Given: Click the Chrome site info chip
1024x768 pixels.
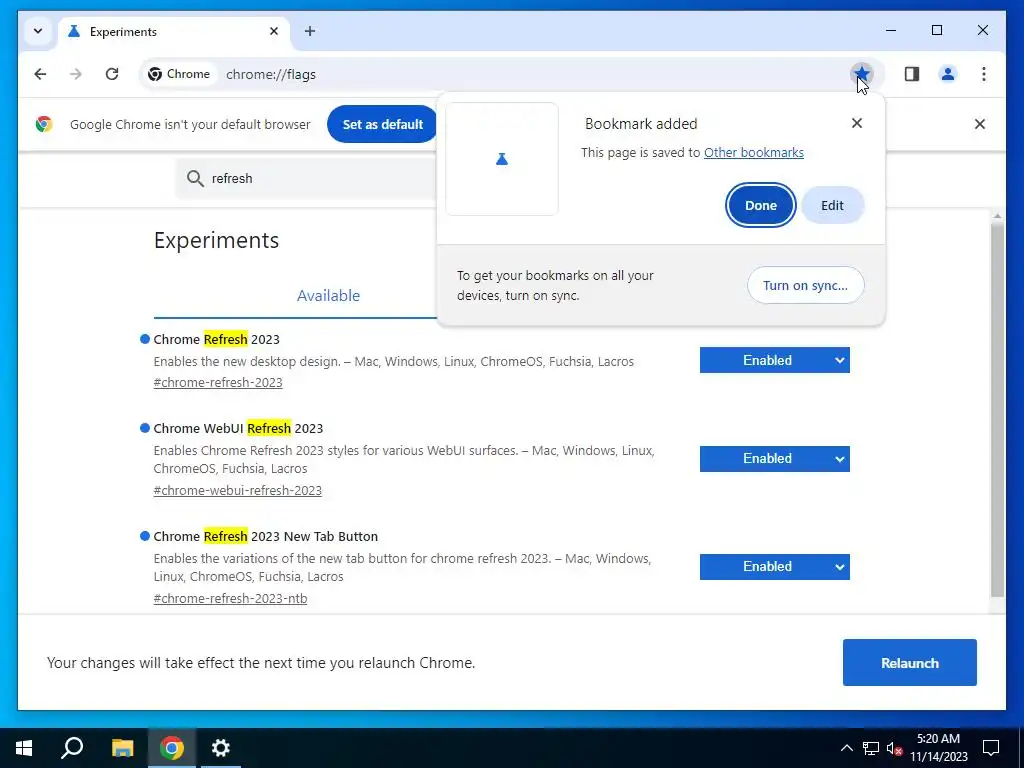Looking at the screenshot, I should [179, 74].
